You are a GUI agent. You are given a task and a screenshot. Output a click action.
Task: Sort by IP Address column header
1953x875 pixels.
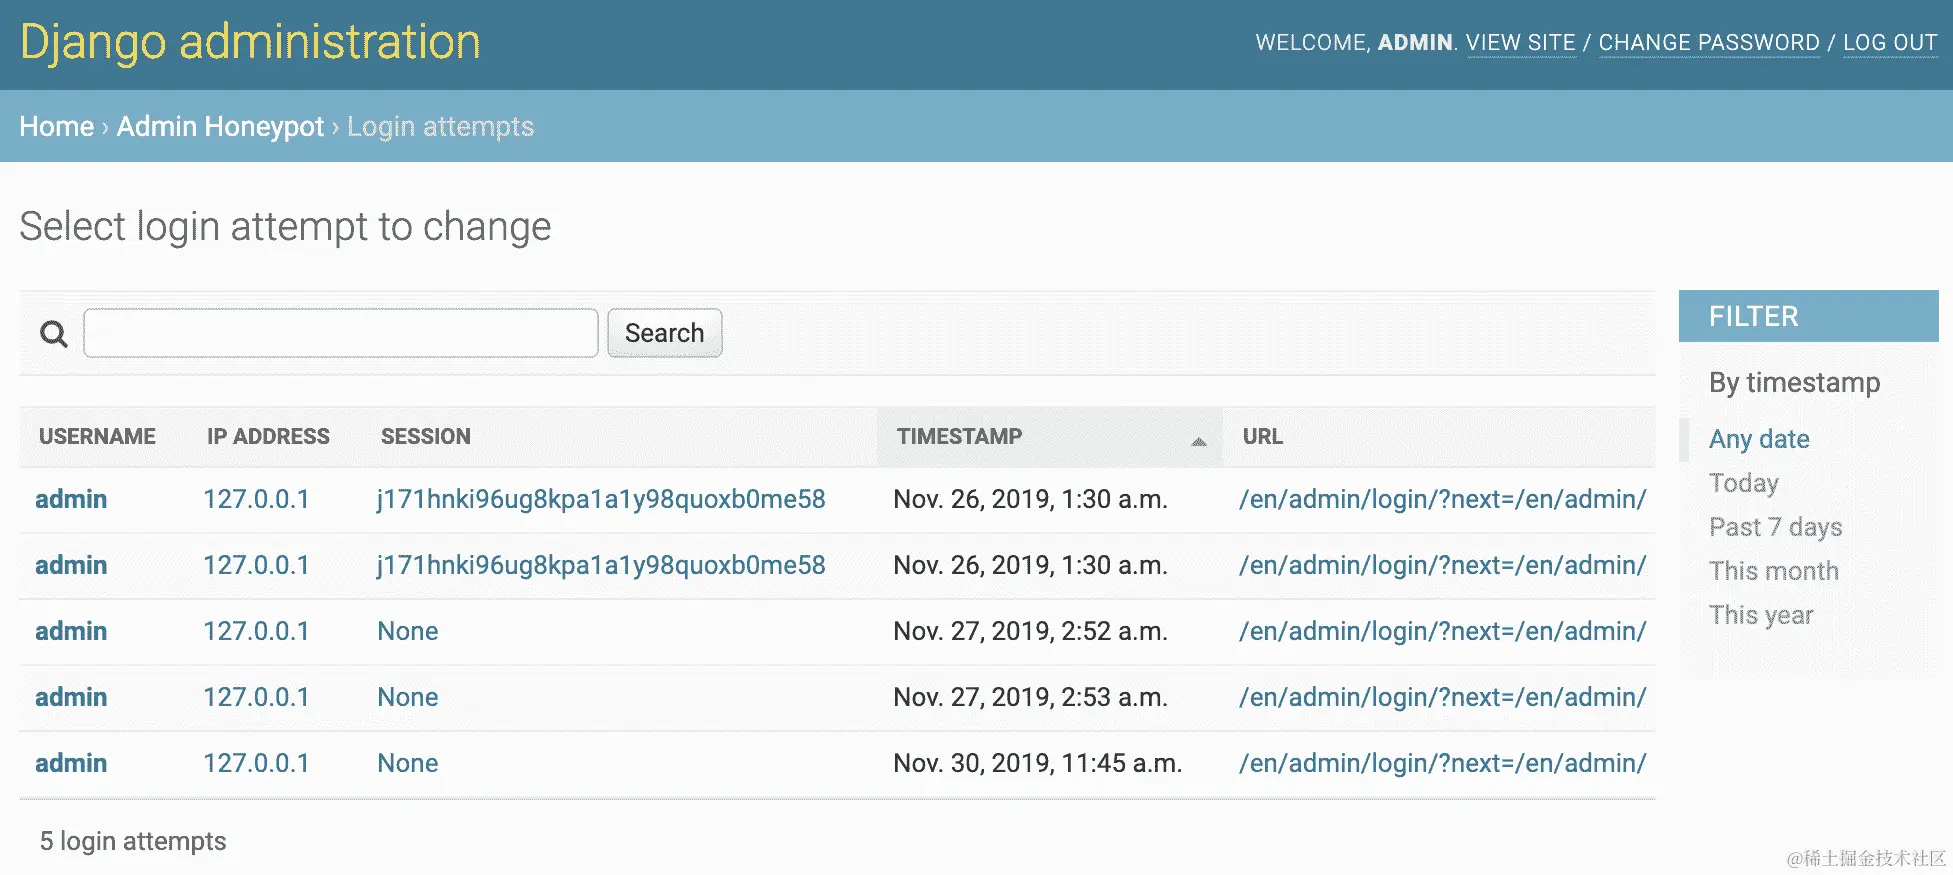(268, 437)
